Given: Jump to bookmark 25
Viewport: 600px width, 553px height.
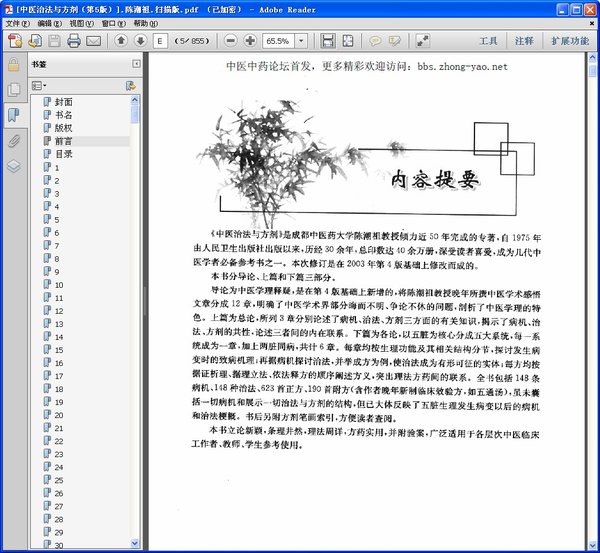Looking at the screenshot, I should coord(59,480).
